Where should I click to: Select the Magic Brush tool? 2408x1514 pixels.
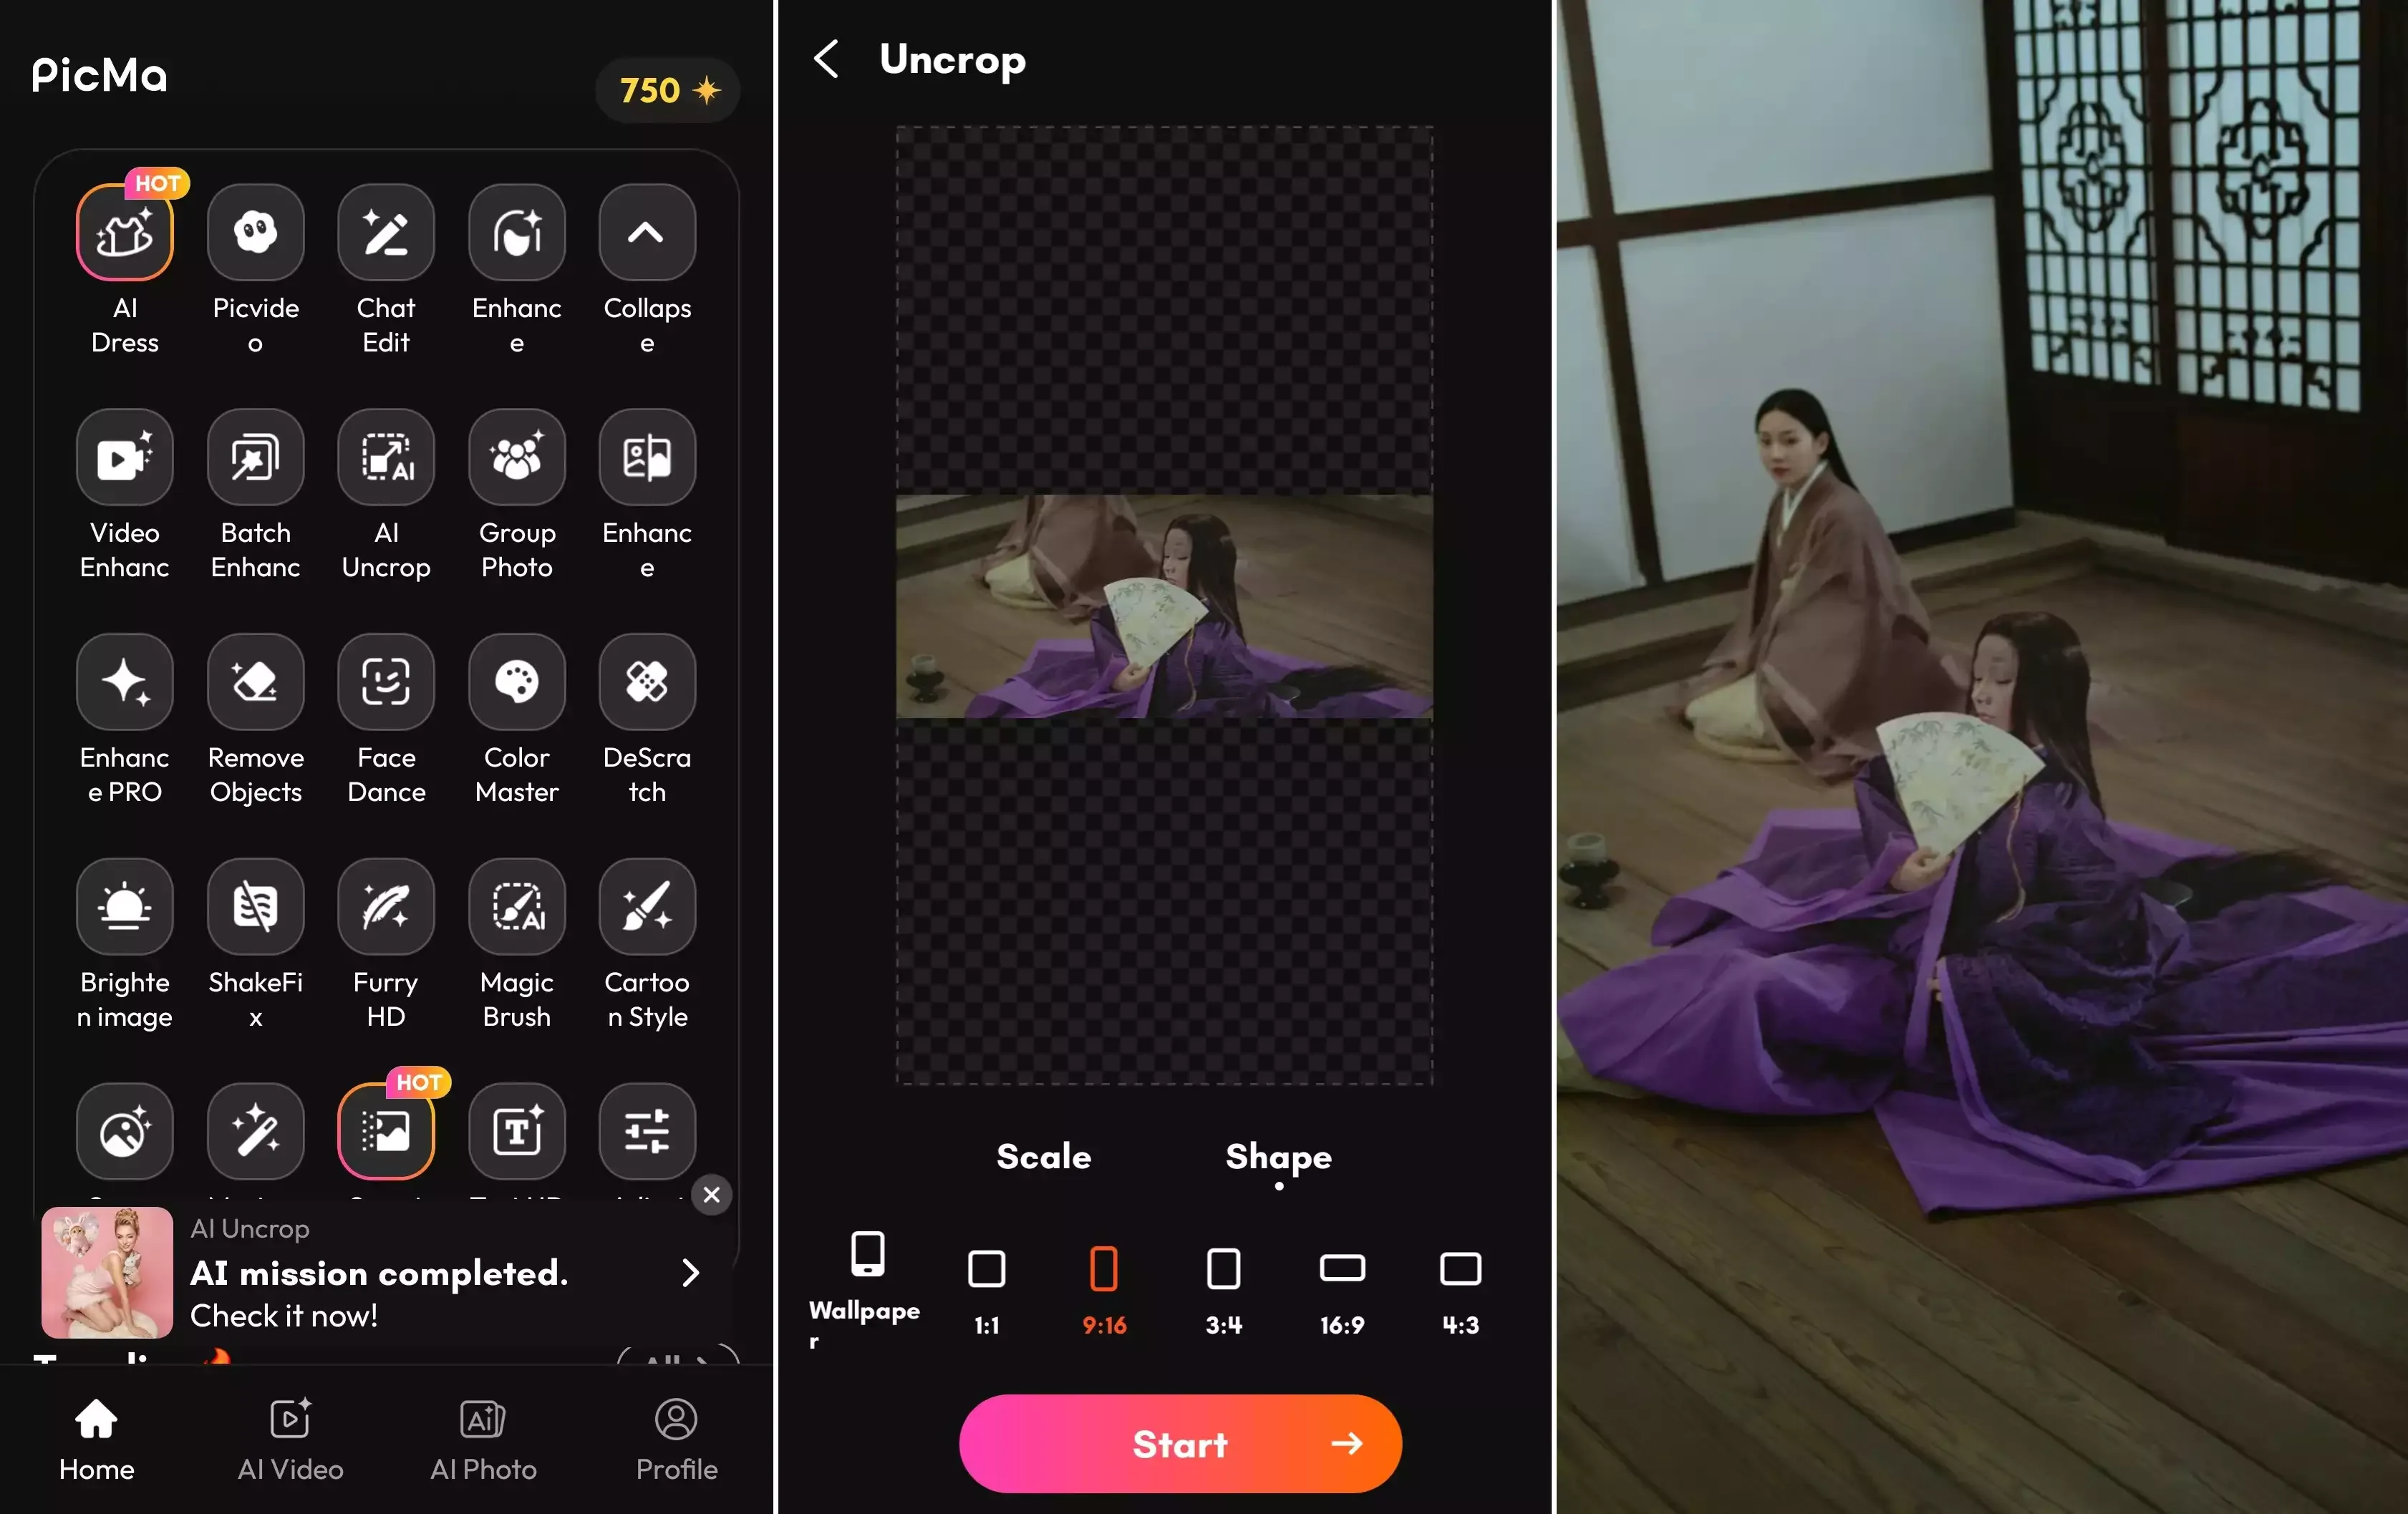(516, 908)
